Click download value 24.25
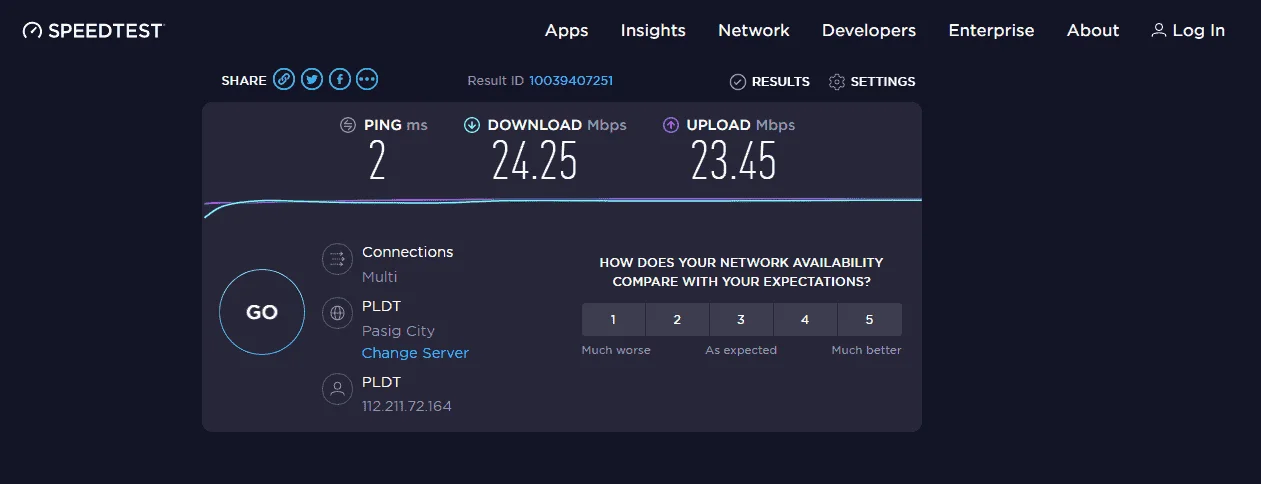1261x484 pixels. point(535,160)
